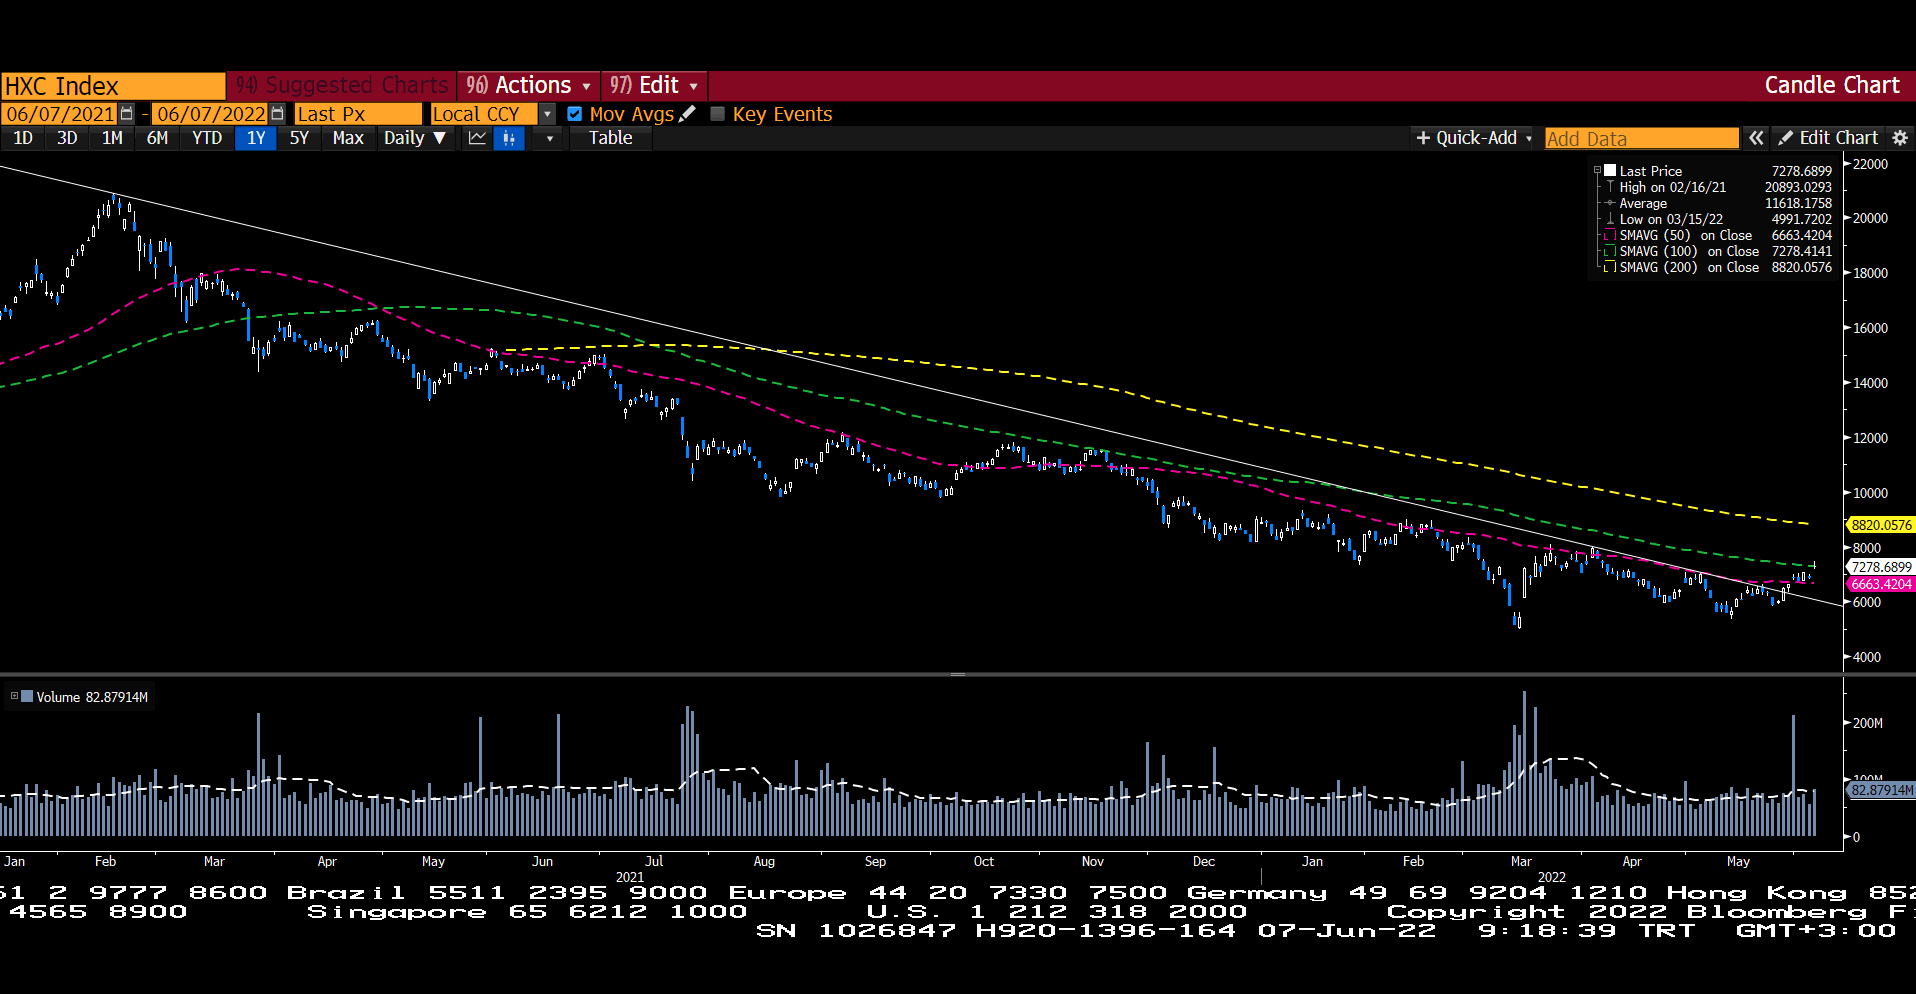Viewport: 1916px width, 994px height.
Task: Expand Local CCY currency dropdown arrow
Action: (547, 114)
